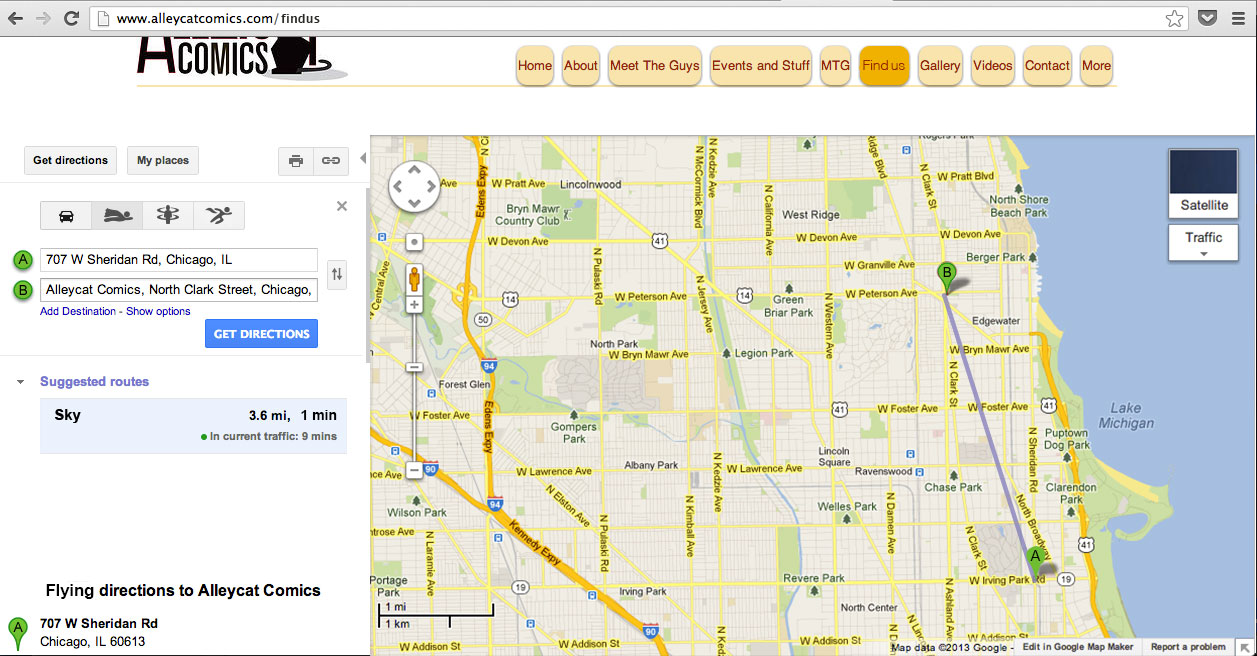Click the Find us nav item

(884, 66)
